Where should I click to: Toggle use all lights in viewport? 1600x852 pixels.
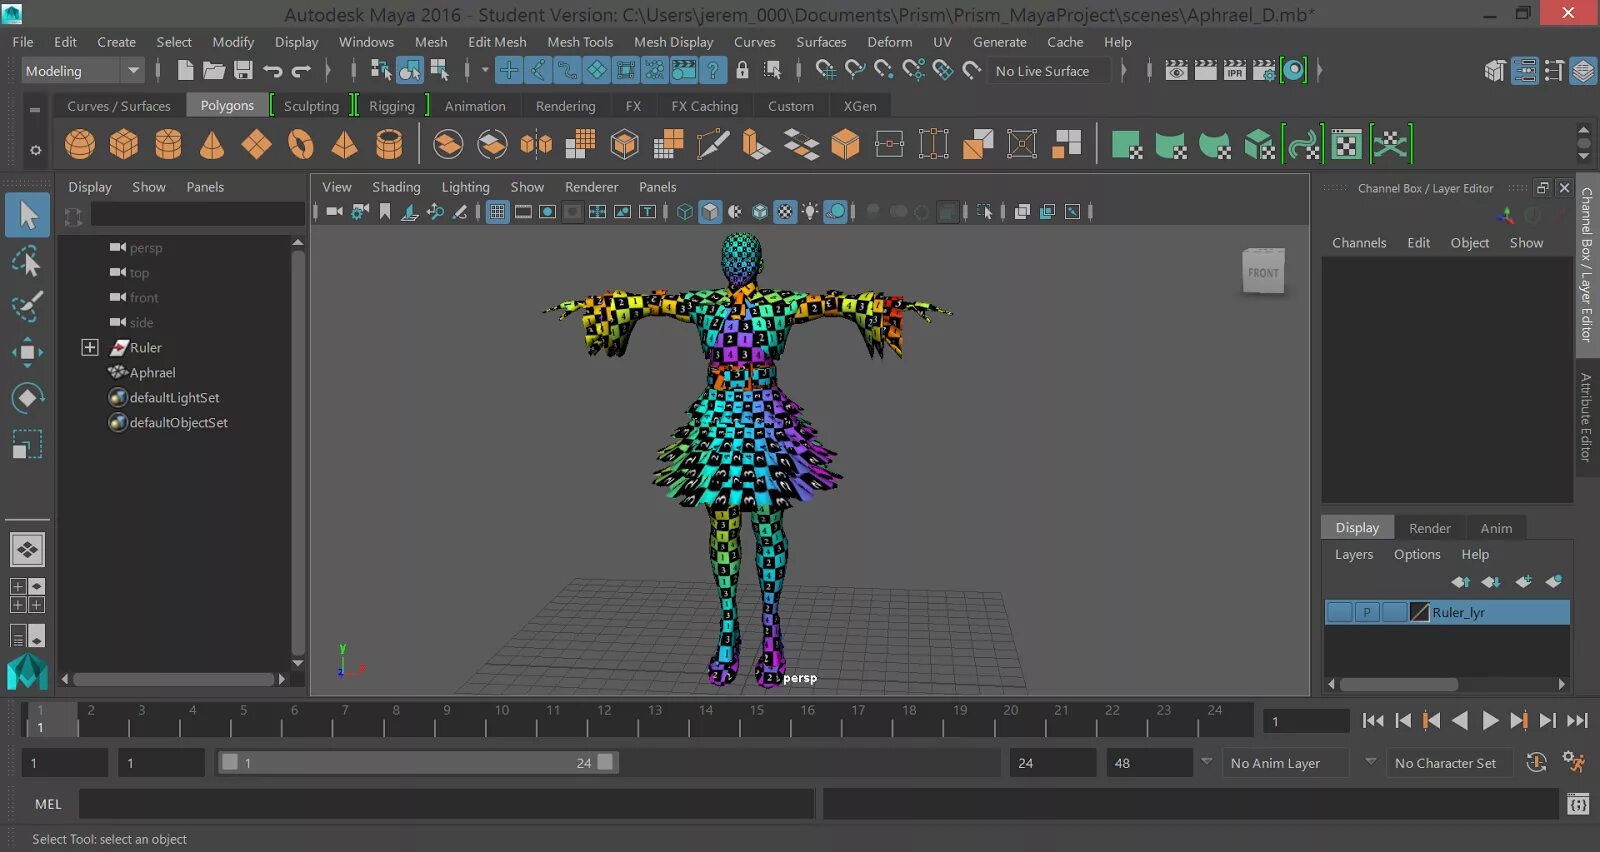pyautogui.click(x=810, y=212)
